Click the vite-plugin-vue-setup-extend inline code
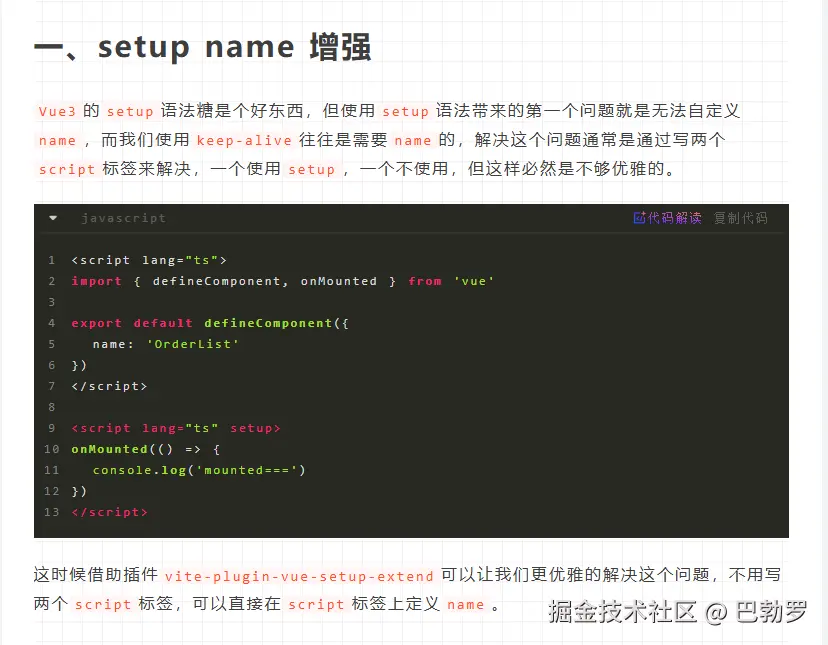Viewport: 828px width, 645px height. (299, 576)
